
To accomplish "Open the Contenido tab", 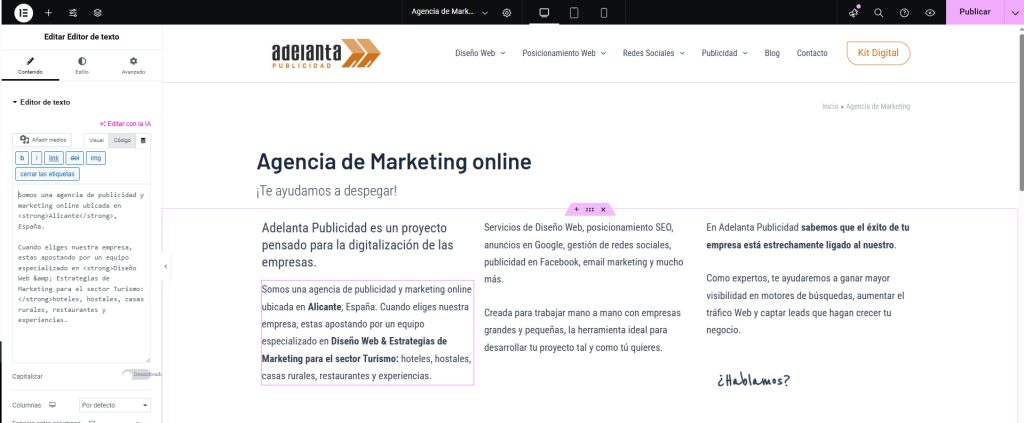I will point(30,66).
